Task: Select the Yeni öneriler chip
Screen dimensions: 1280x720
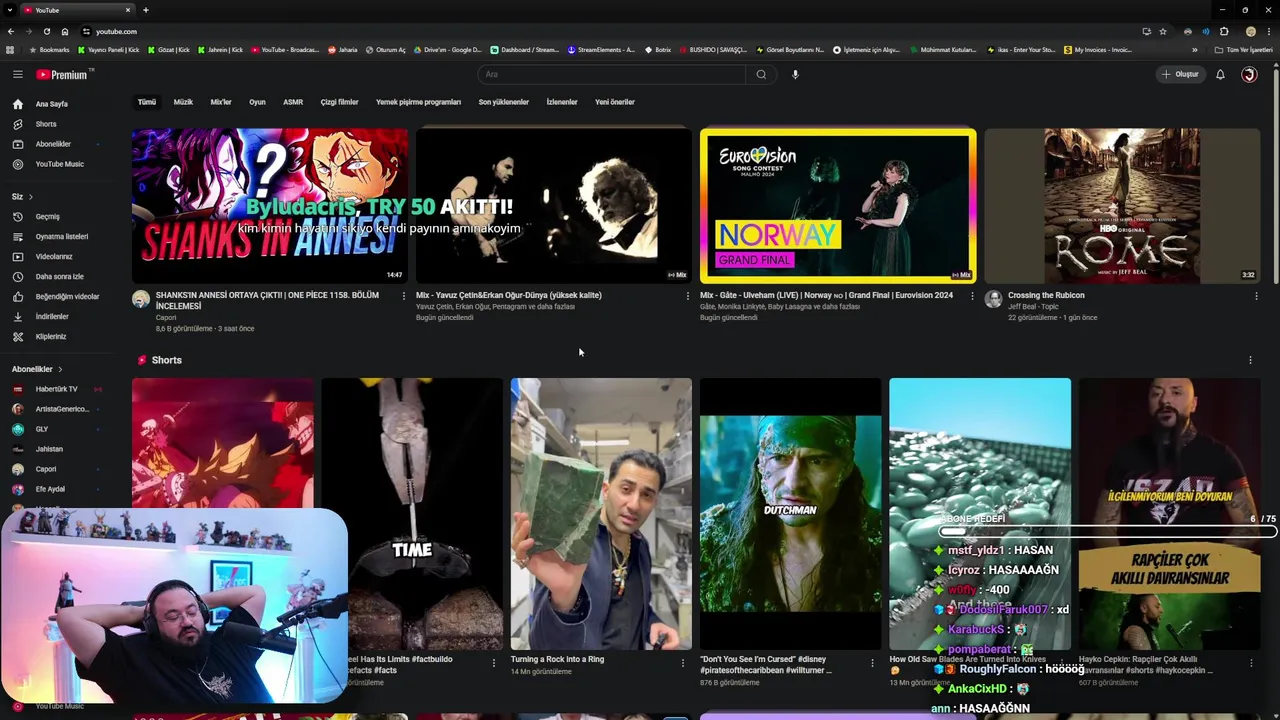Action: pyautogui.click(x=615, y=102)
